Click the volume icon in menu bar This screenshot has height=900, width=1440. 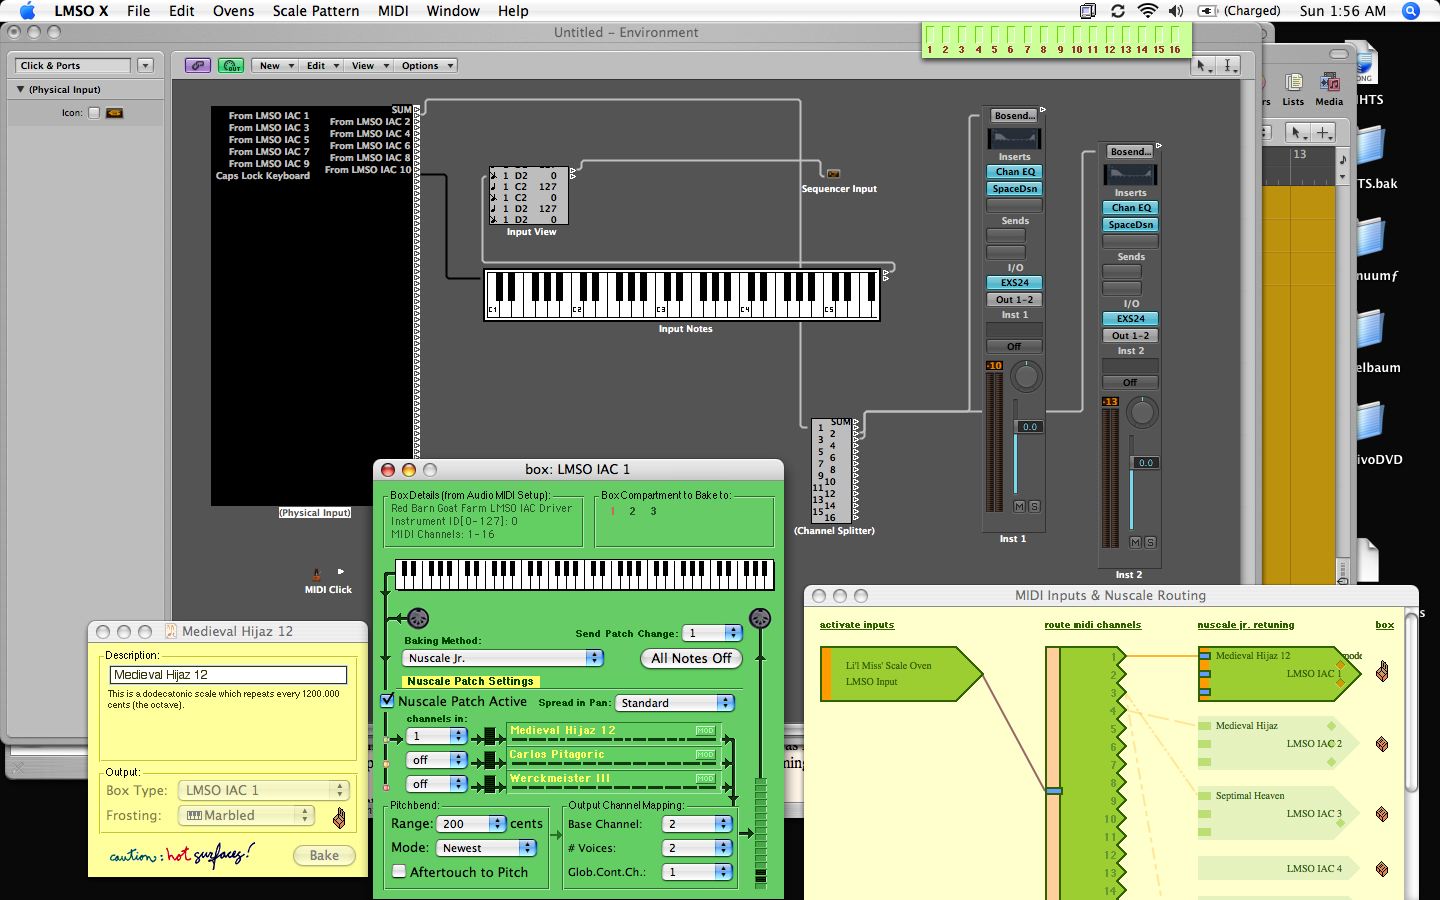click(x=1176, y=11)
